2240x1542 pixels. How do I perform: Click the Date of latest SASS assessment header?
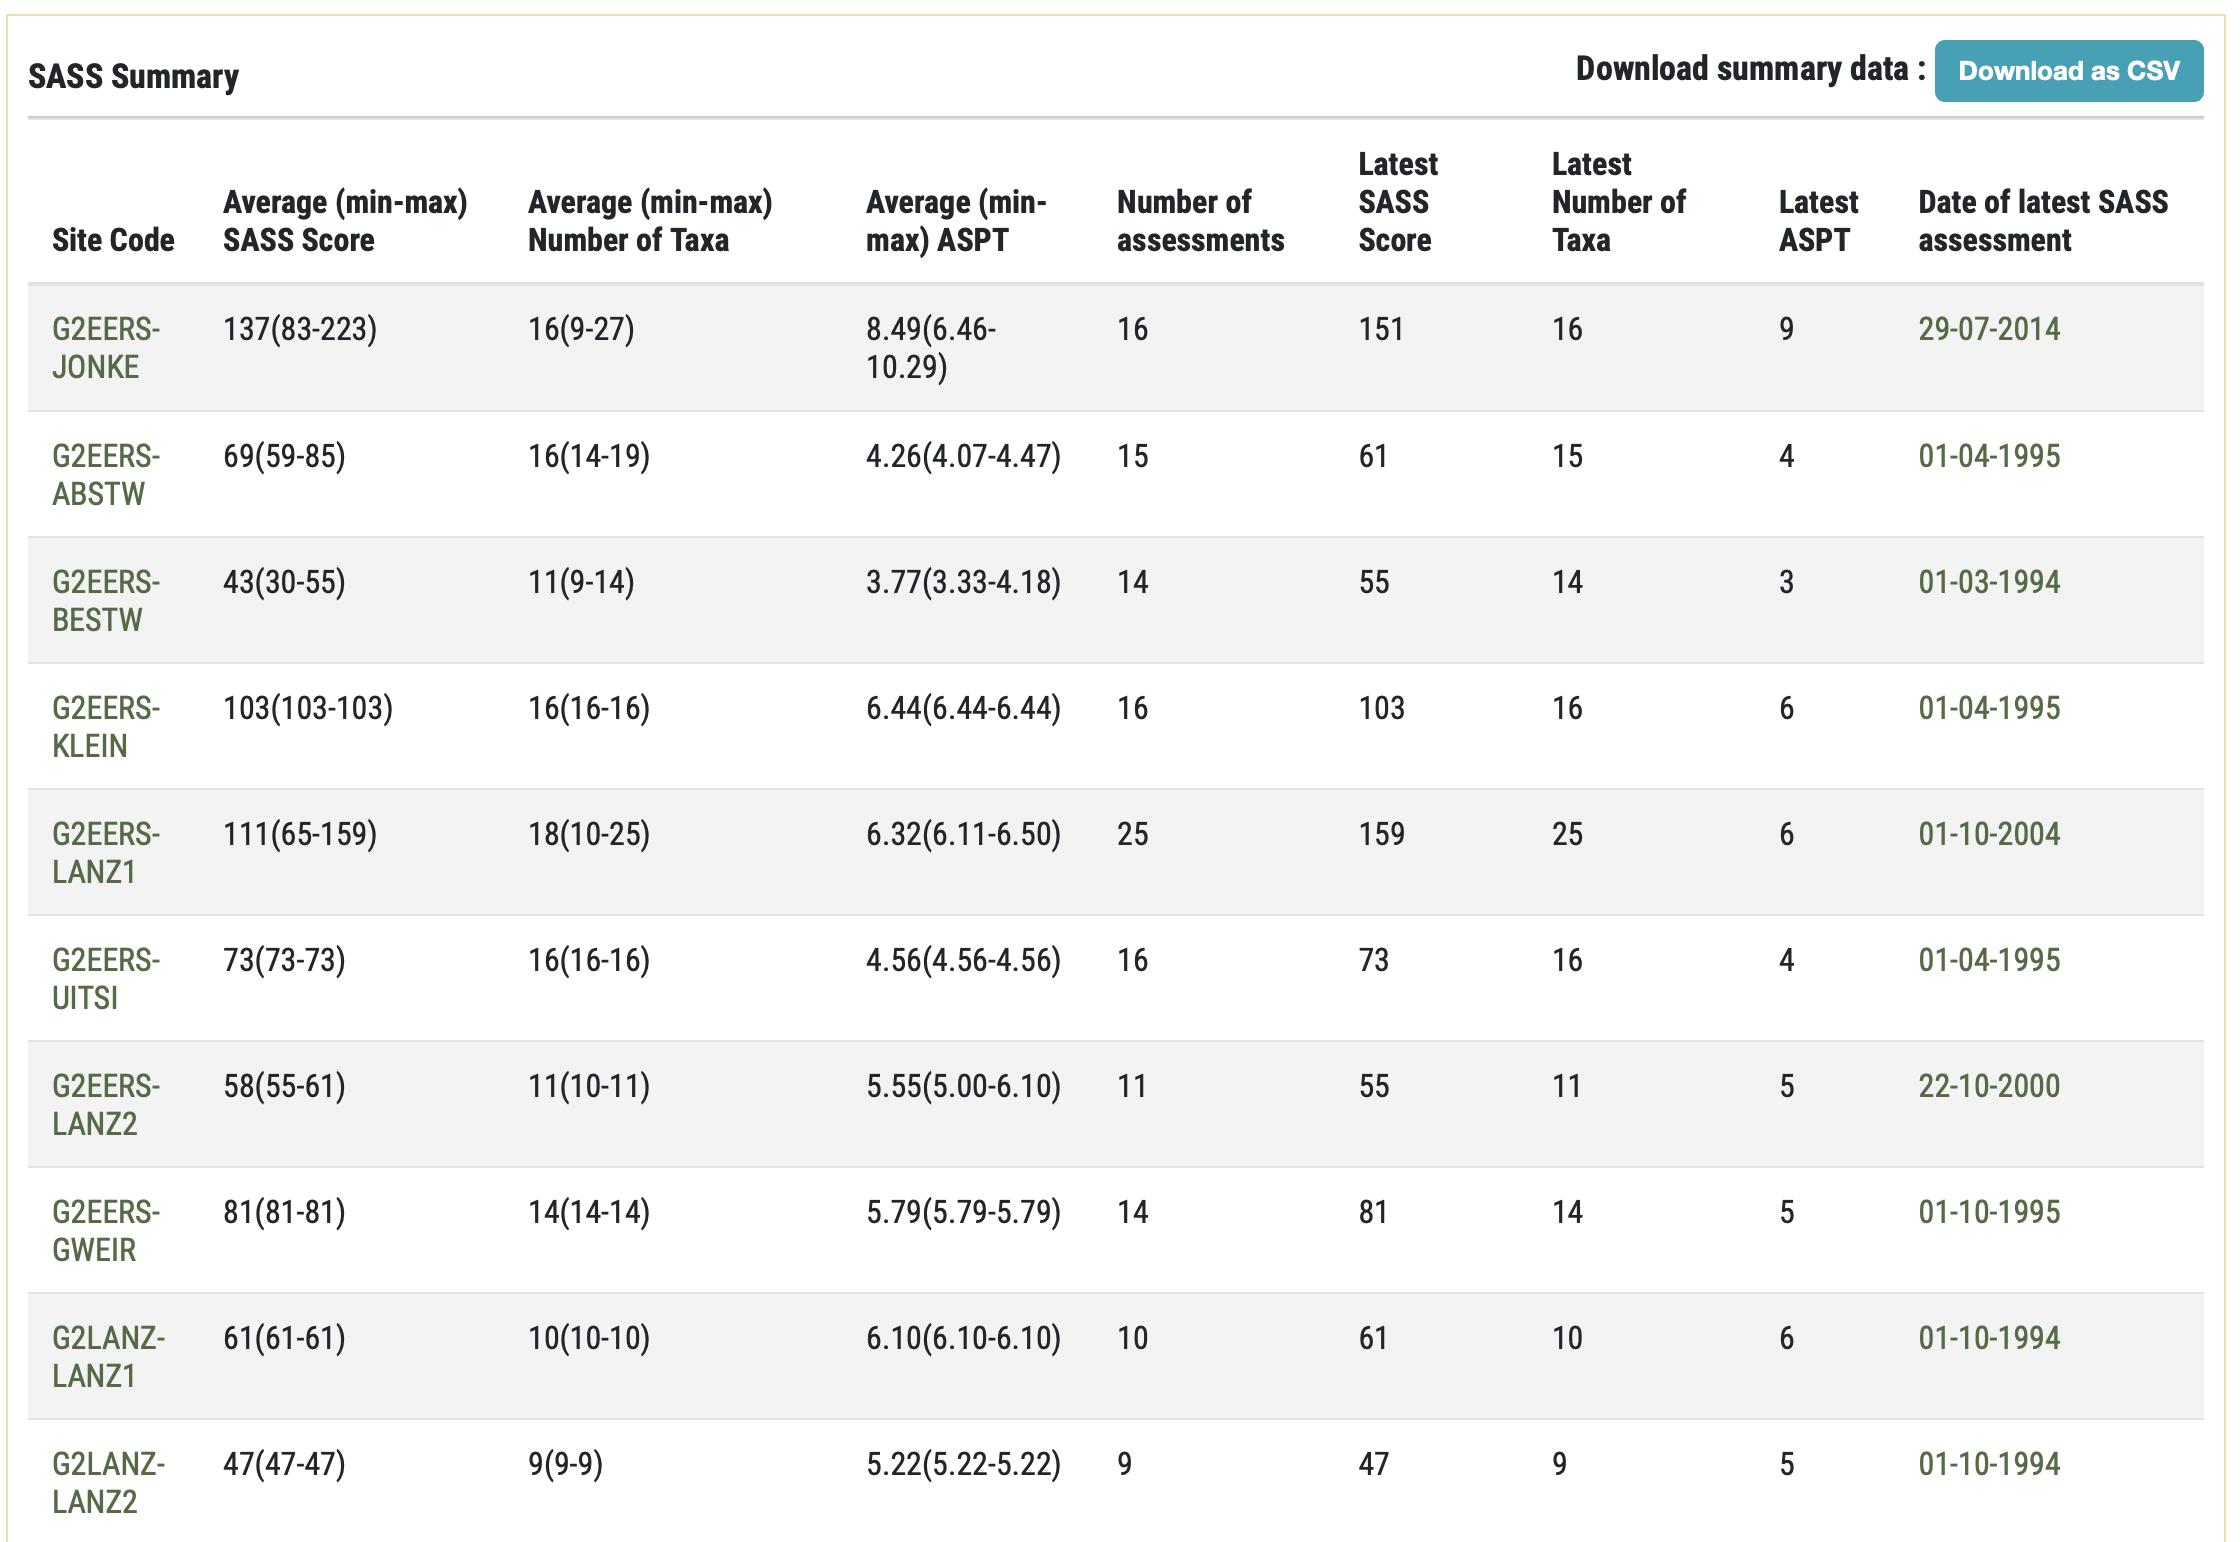coord(2043,221)
